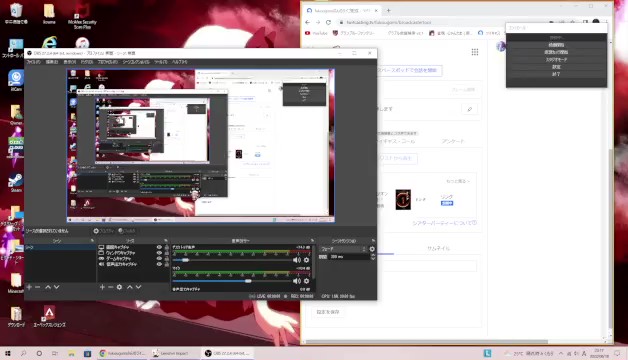Hide the Display Capture source eye icon
The width and height of the screenshot is (628, 360).
tap(159, 247)
